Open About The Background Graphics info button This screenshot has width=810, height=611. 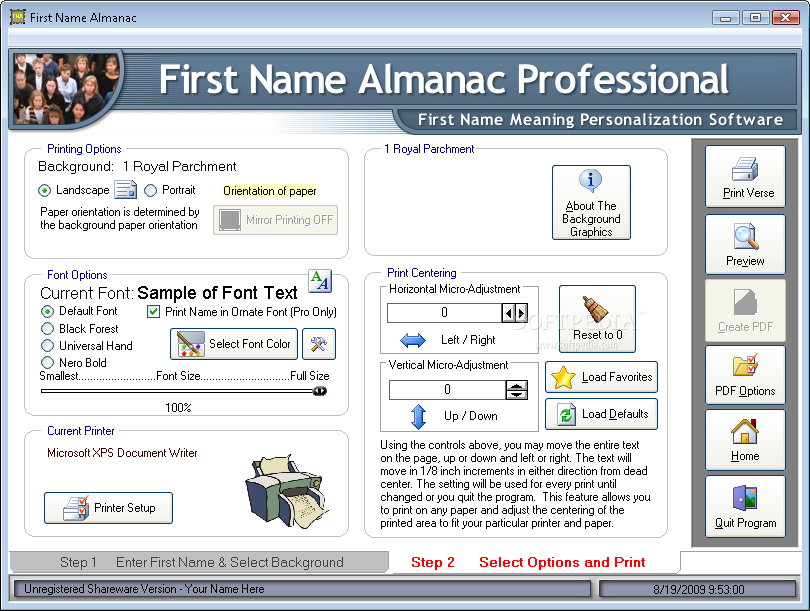coord(591,202)
